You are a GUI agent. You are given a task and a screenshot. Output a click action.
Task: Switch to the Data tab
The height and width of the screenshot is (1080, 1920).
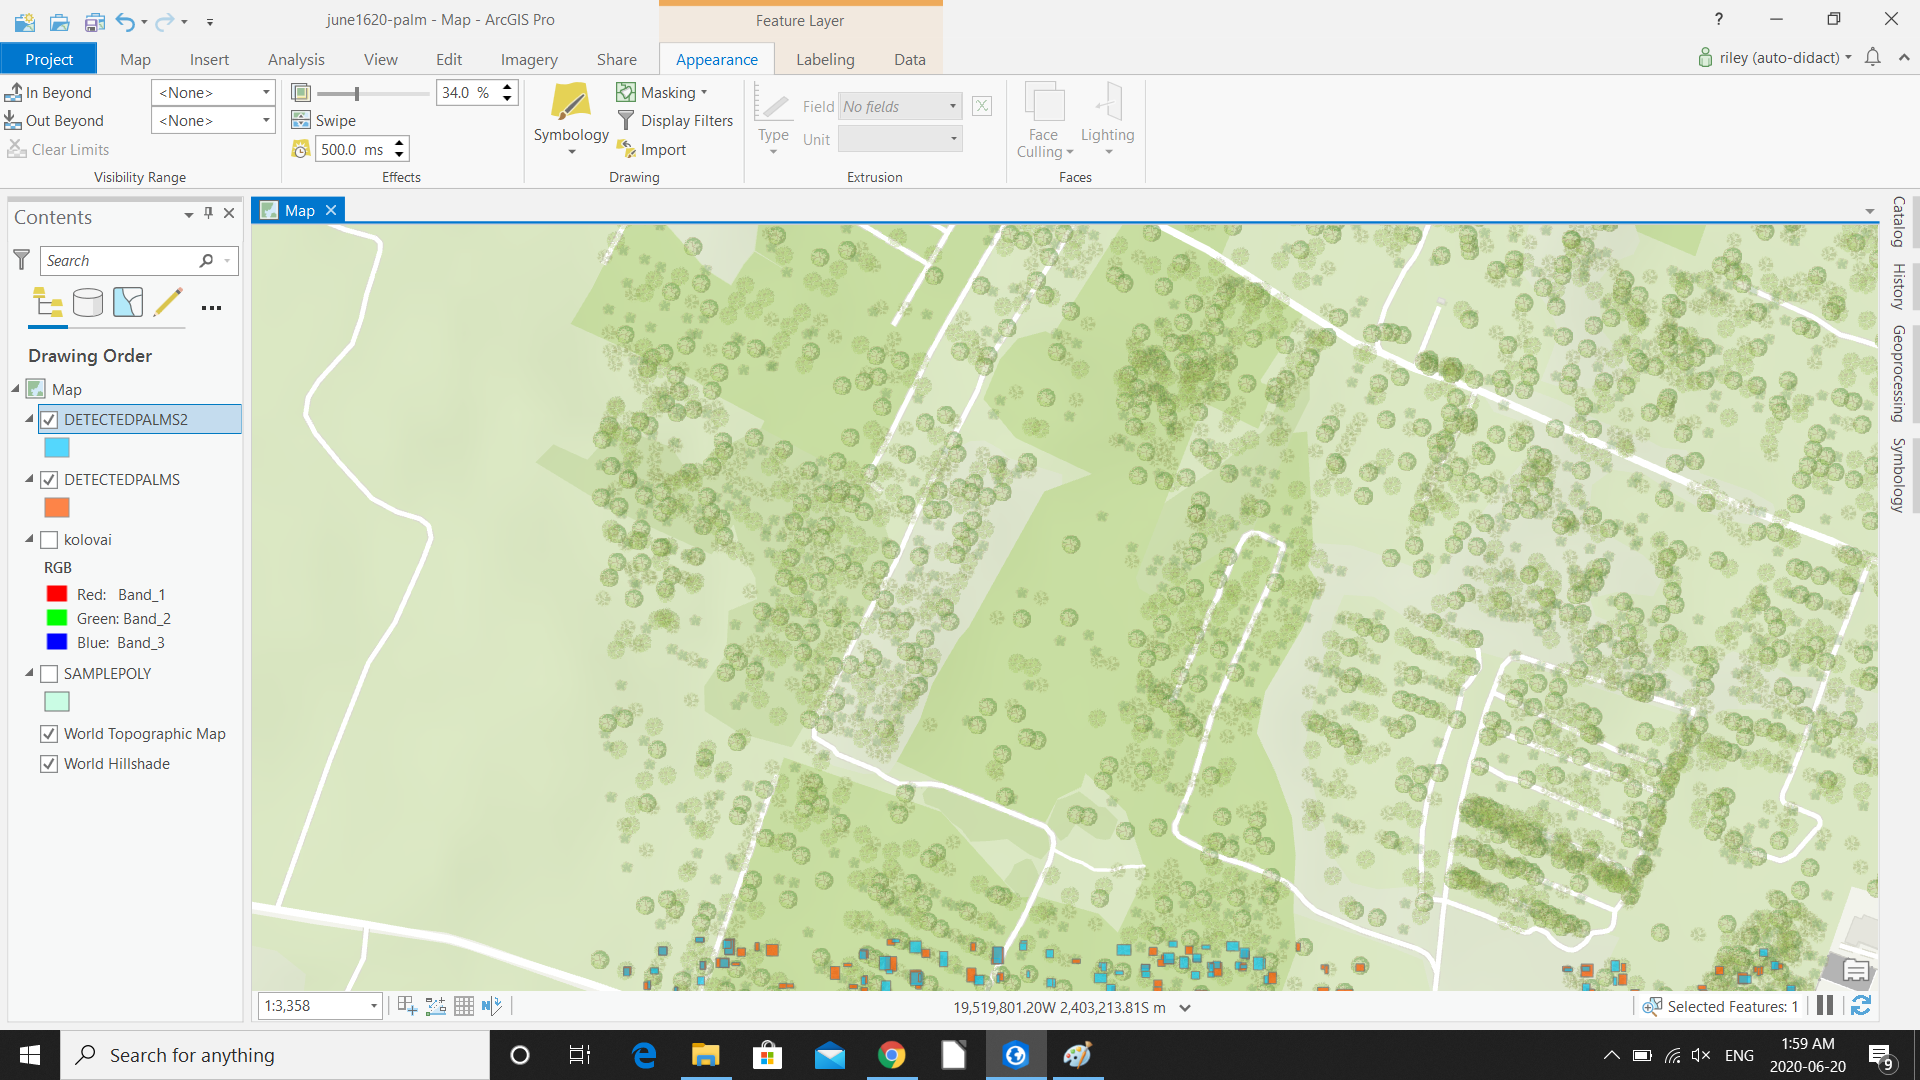[x=909, y=59]
